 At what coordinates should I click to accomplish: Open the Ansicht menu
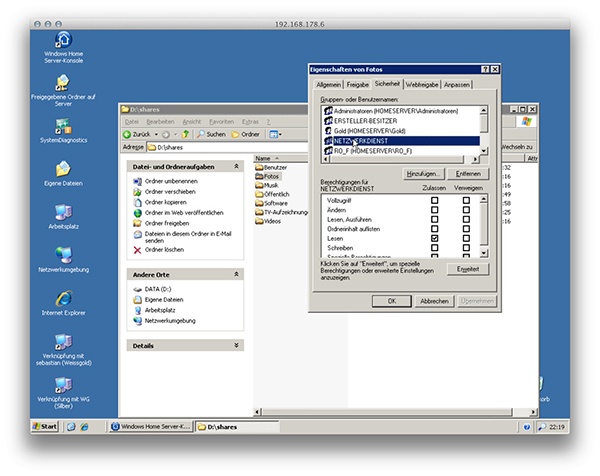point(193,121)
